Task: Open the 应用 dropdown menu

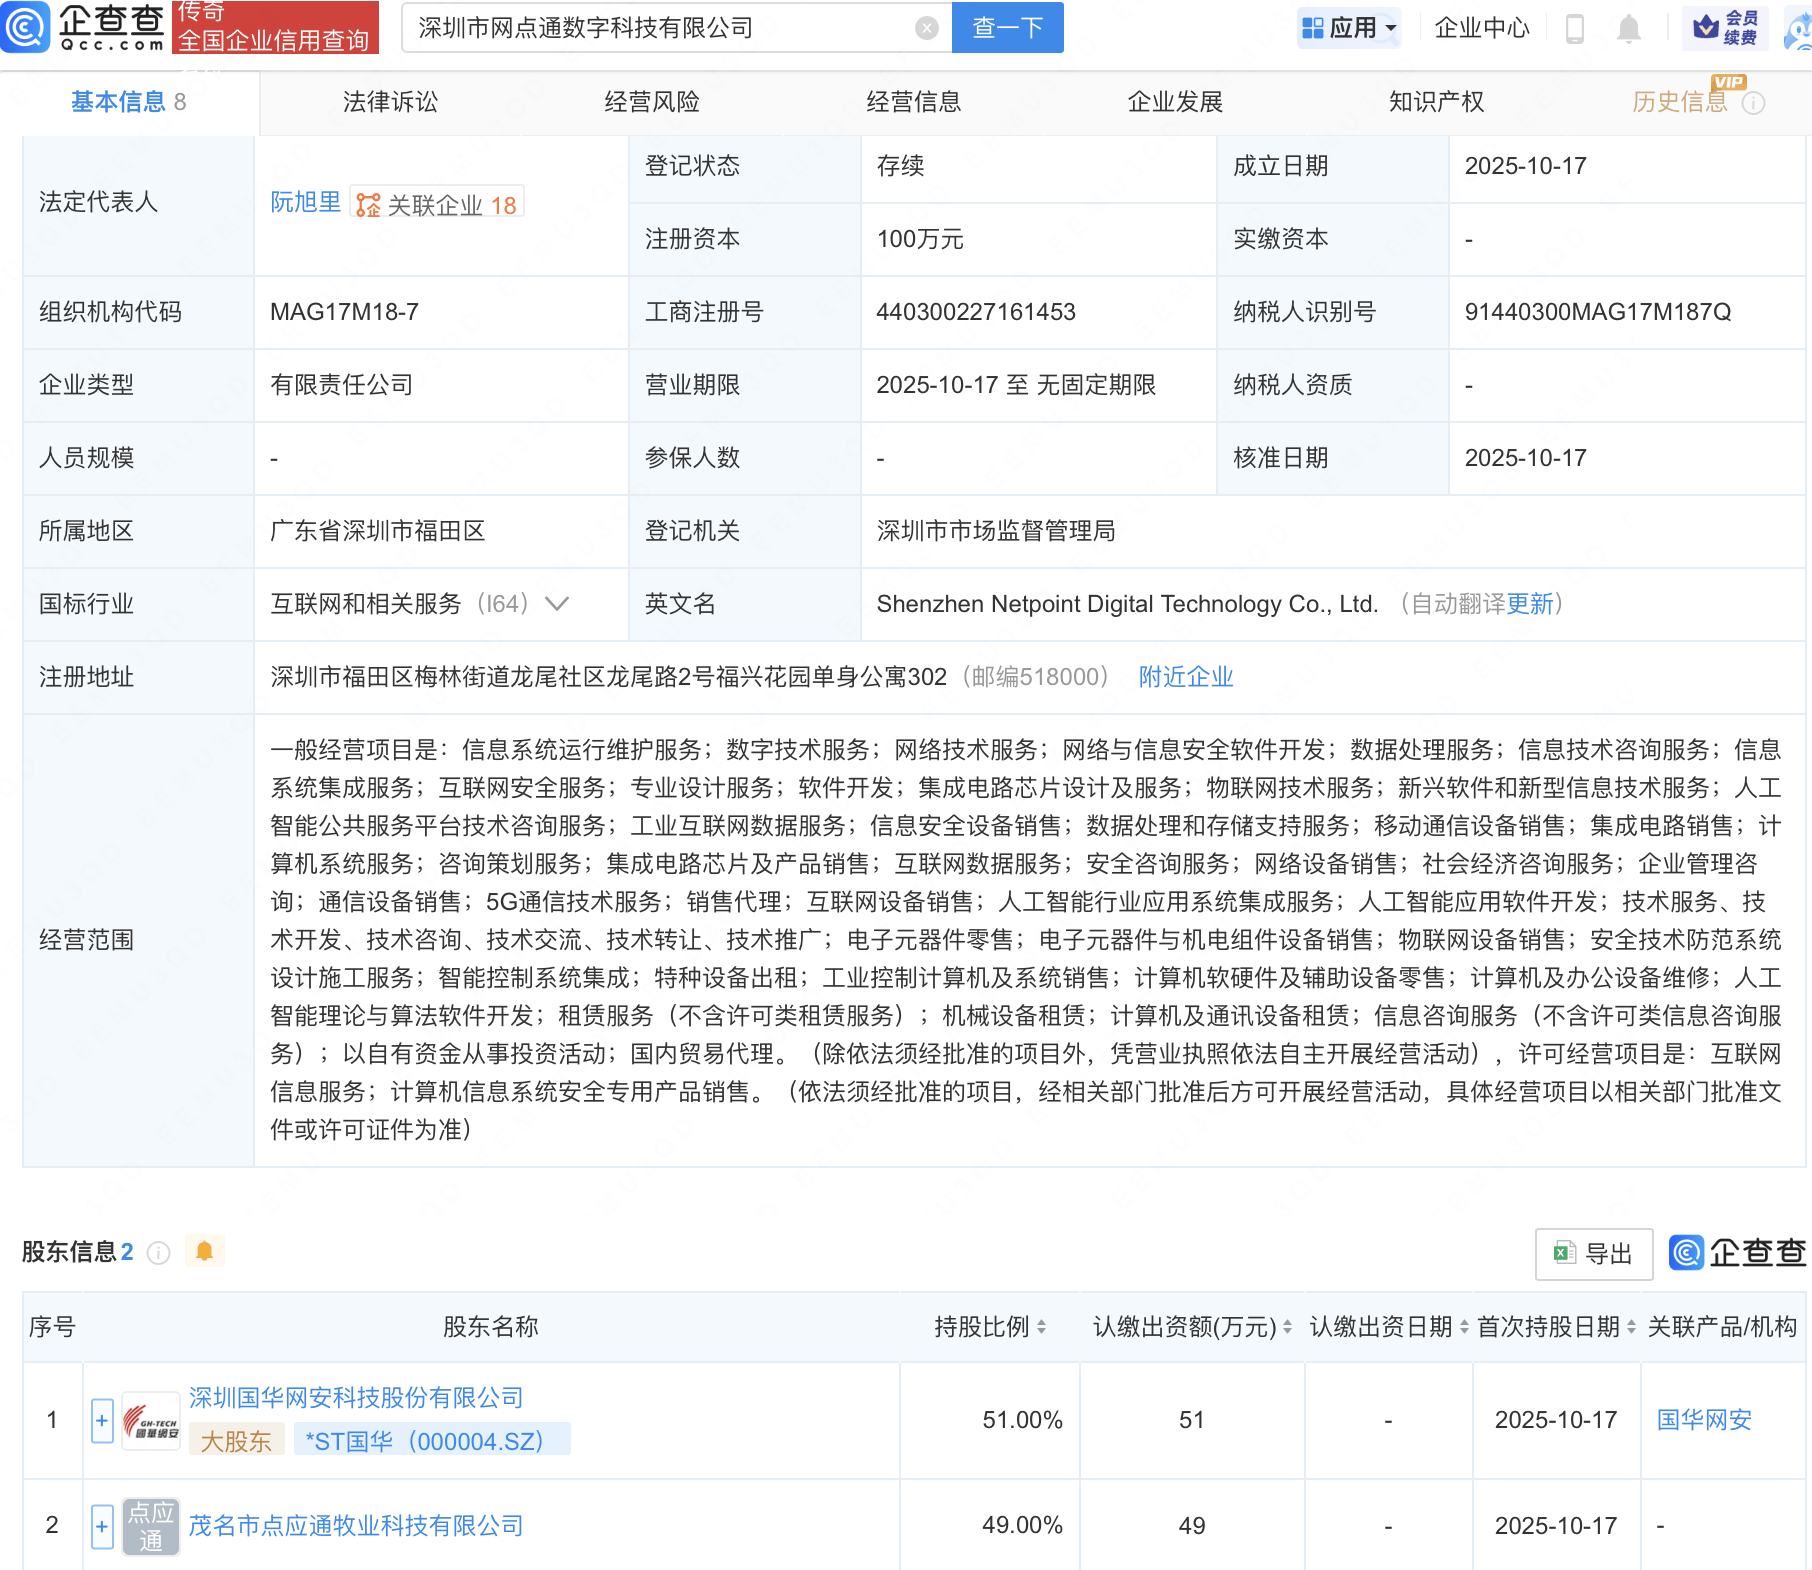Action: (1349, 28)
